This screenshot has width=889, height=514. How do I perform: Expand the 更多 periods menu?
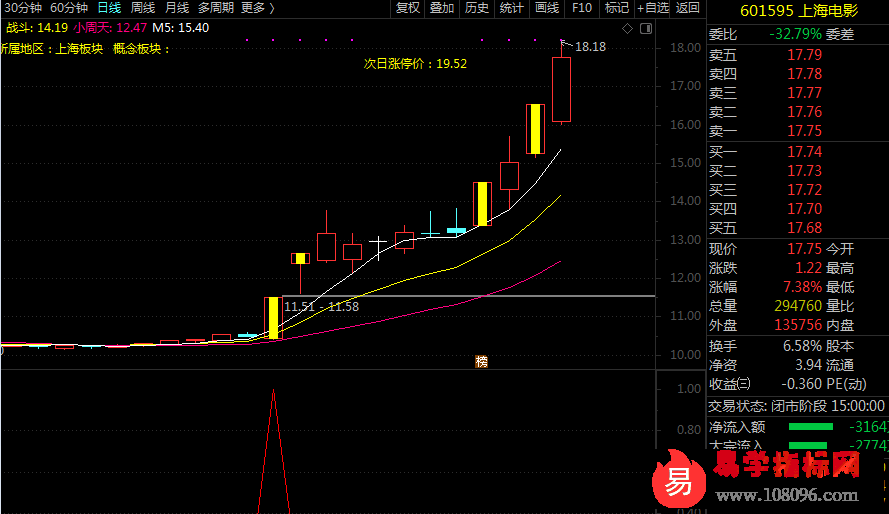[x=257, y=8]
